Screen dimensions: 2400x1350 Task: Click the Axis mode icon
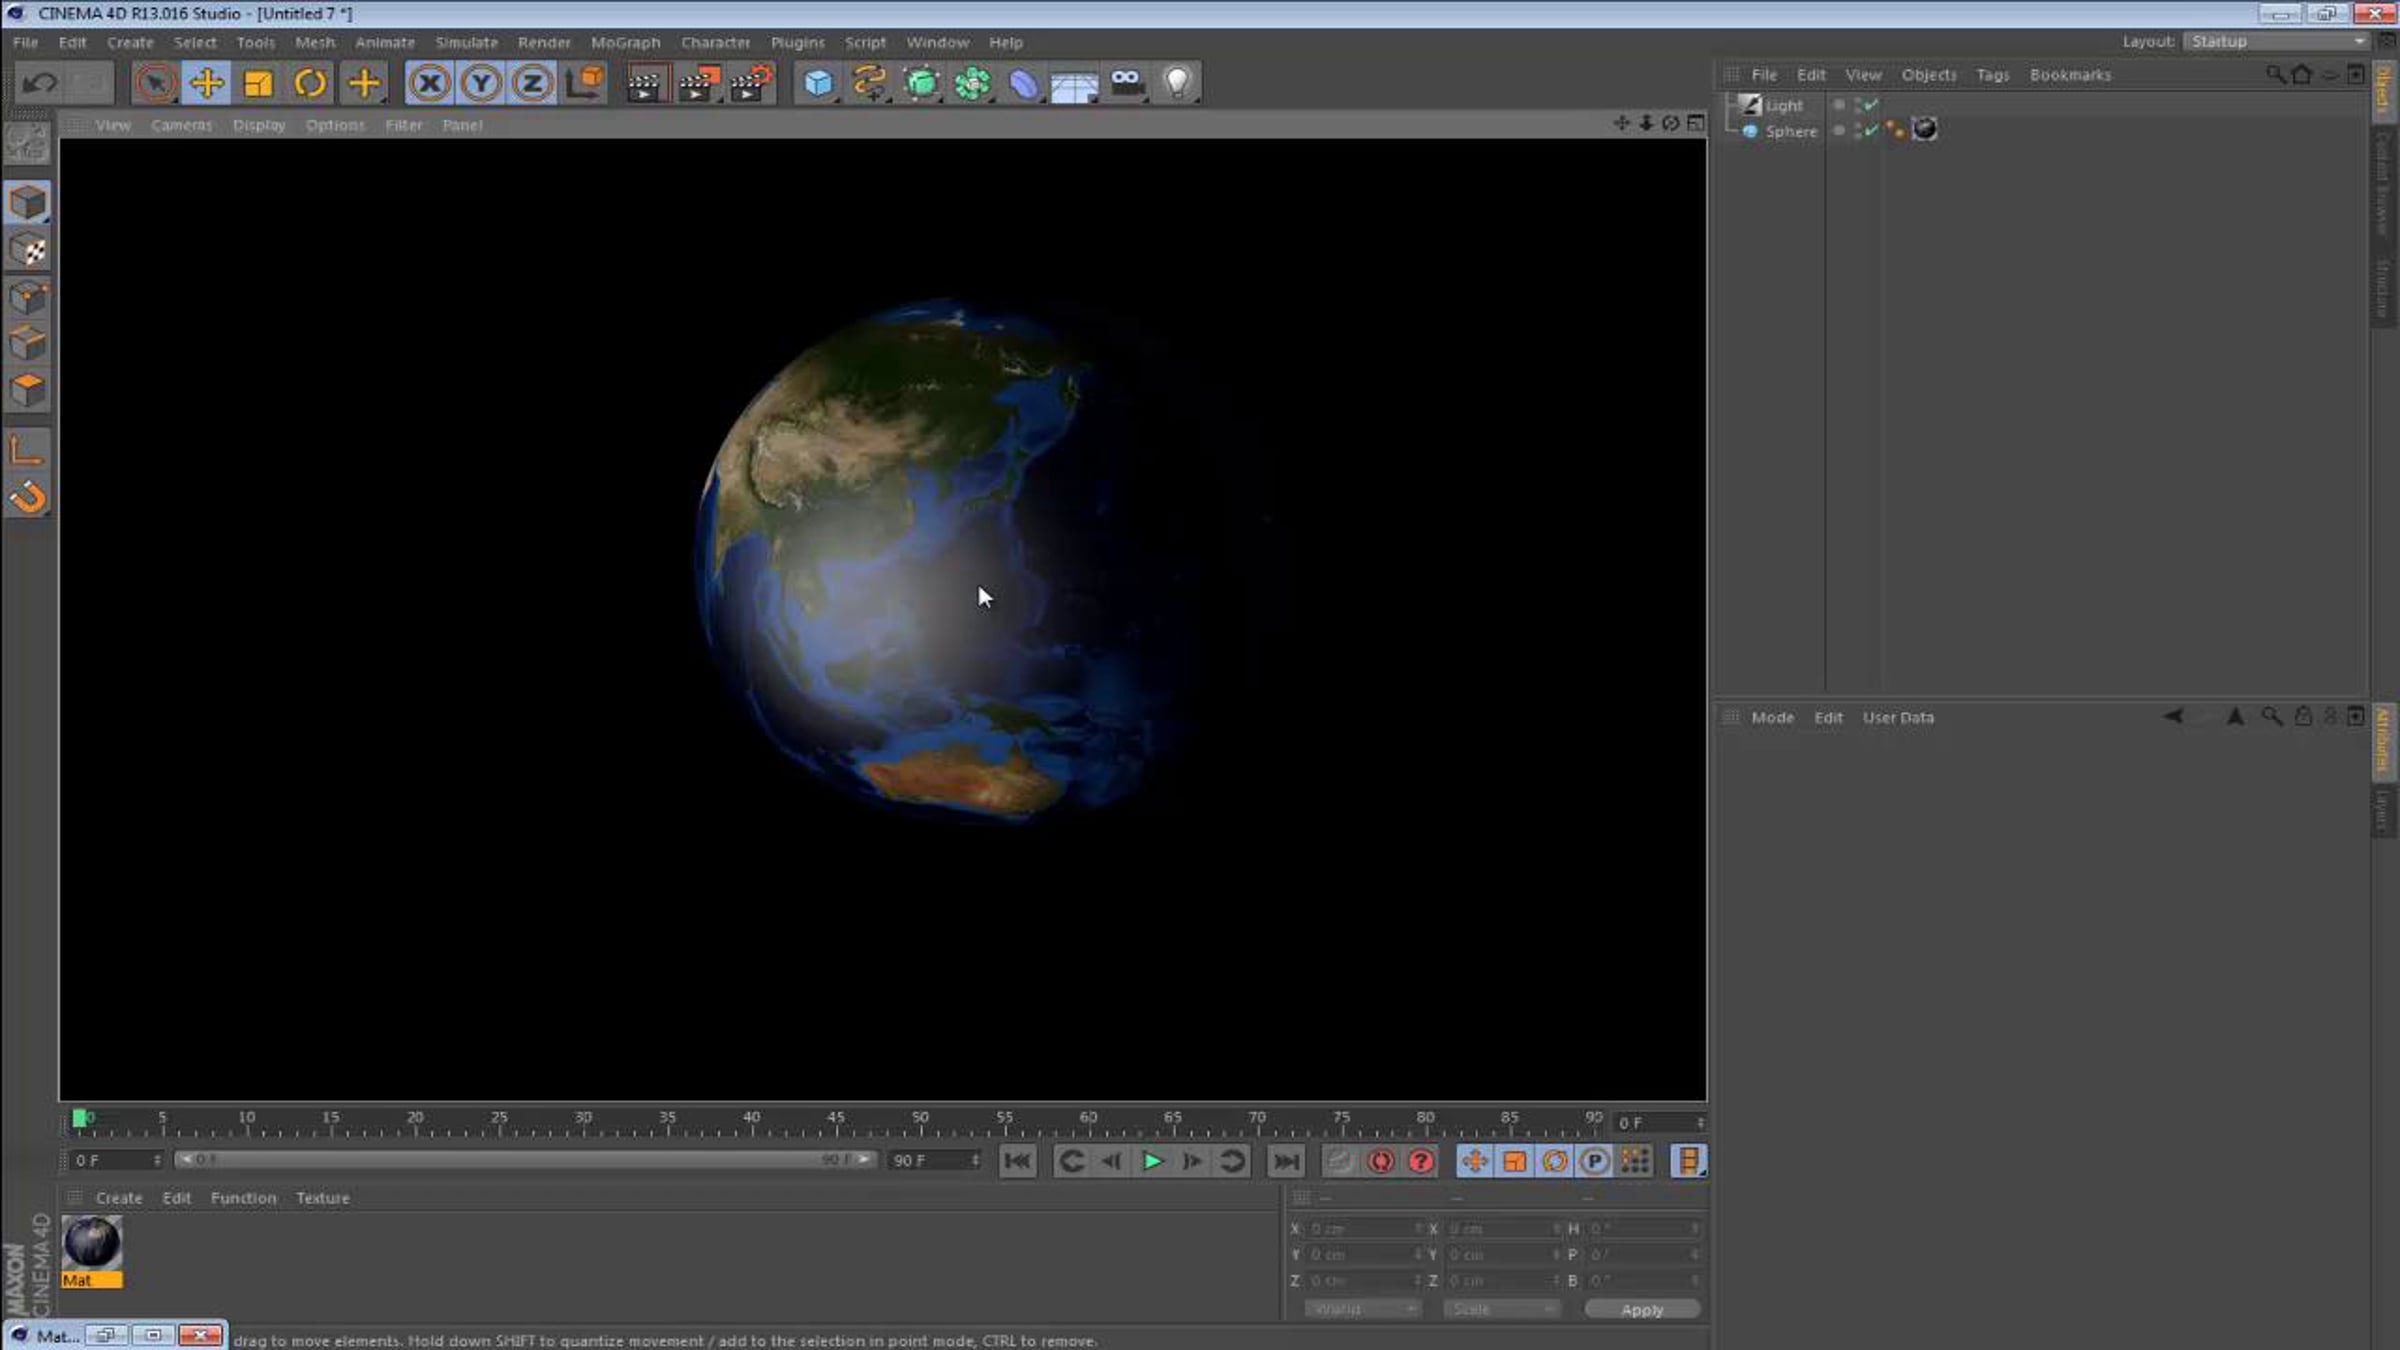click(27, 450)
